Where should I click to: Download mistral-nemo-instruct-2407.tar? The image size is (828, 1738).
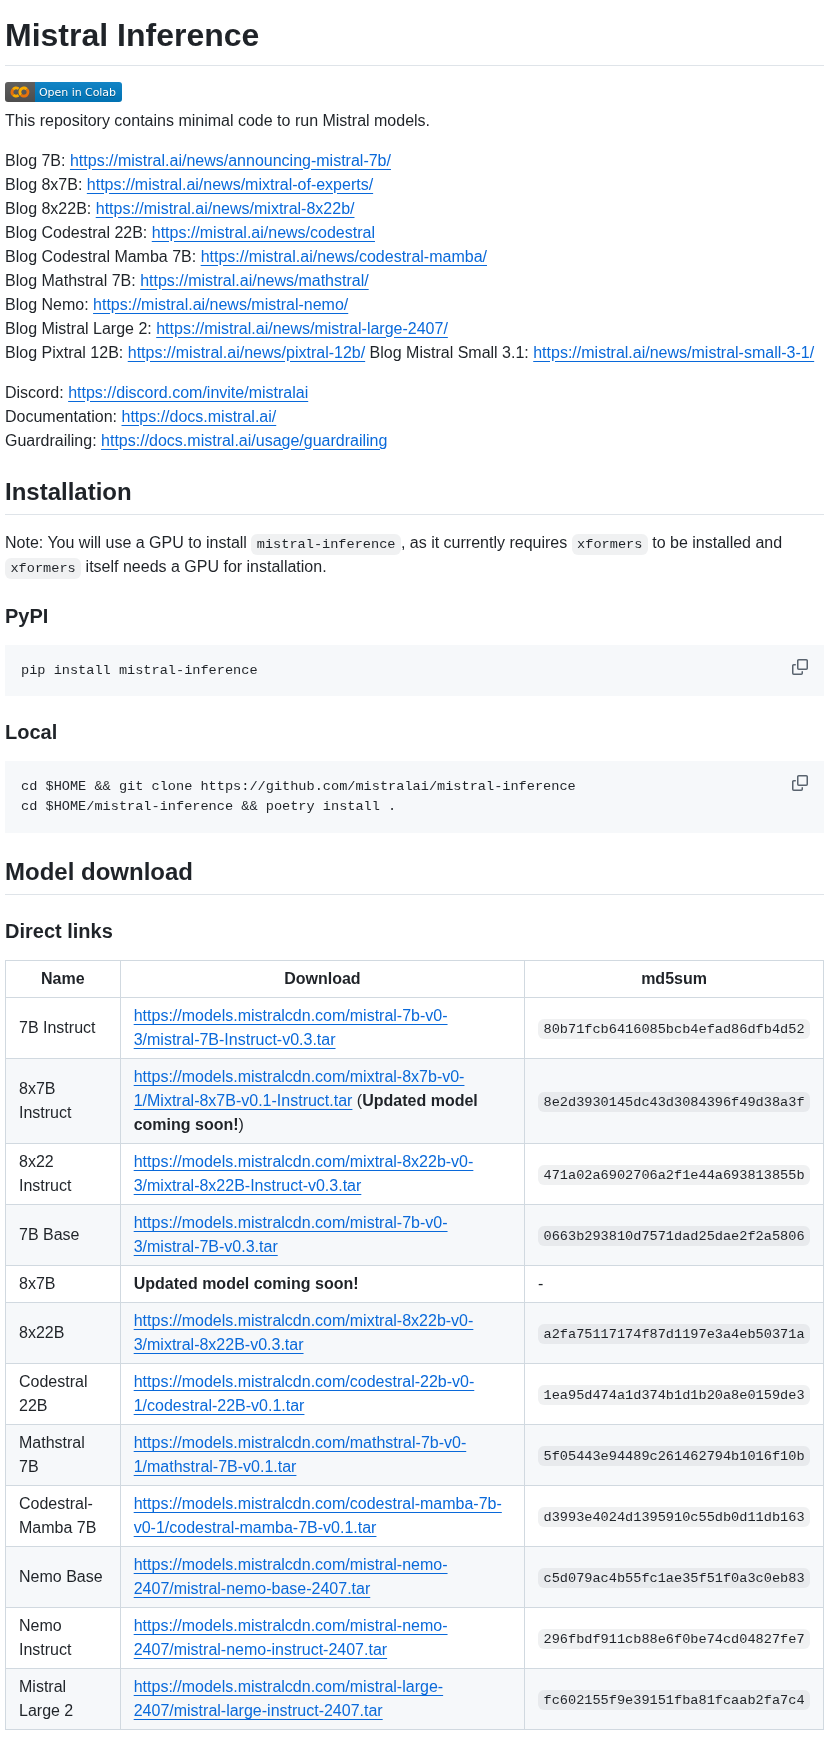pyautogui.click(x=290, y=1638)
